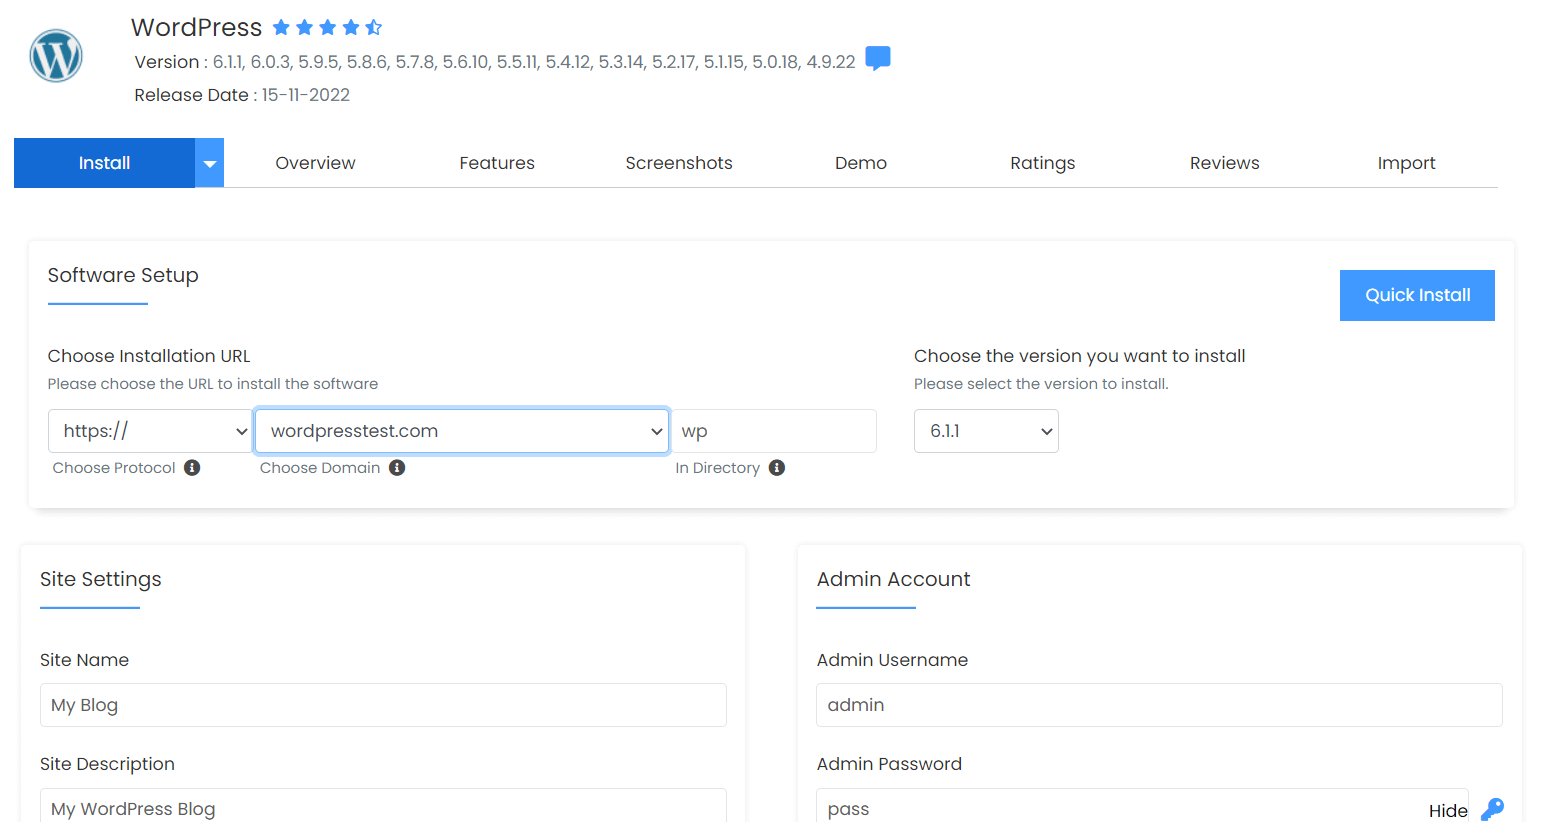Viewport: 1544px width, 822px height.
Task: Switch to the Overview tab
Action: click(315, 163)
